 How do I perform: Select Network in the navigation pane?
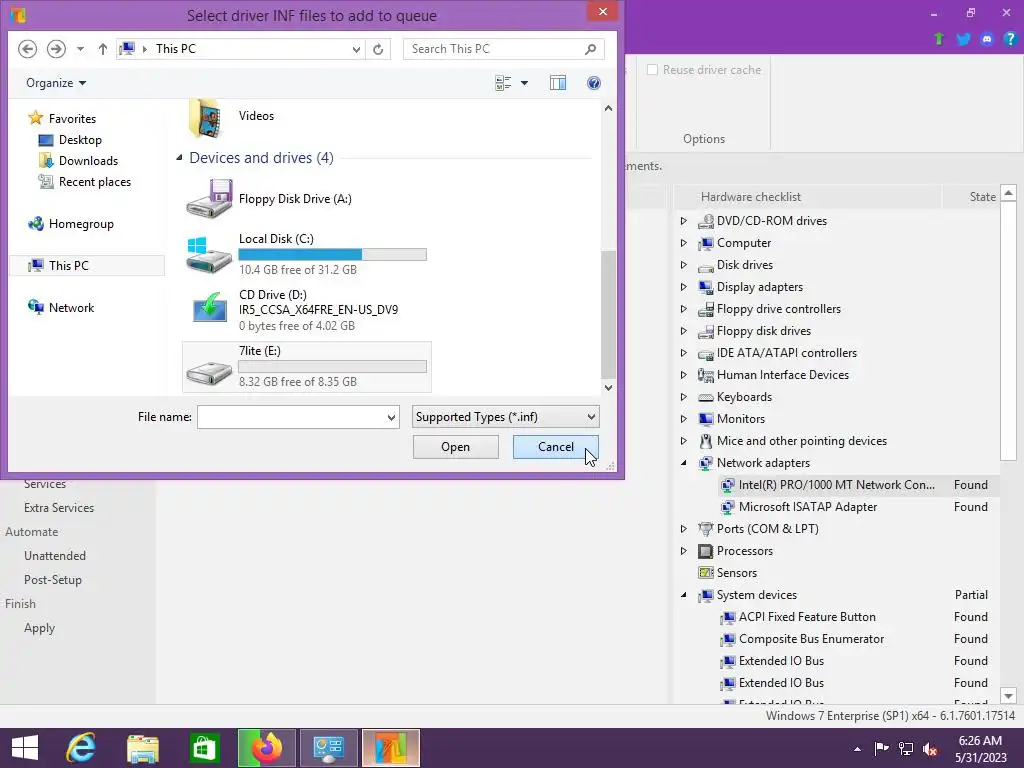(61, 308)
